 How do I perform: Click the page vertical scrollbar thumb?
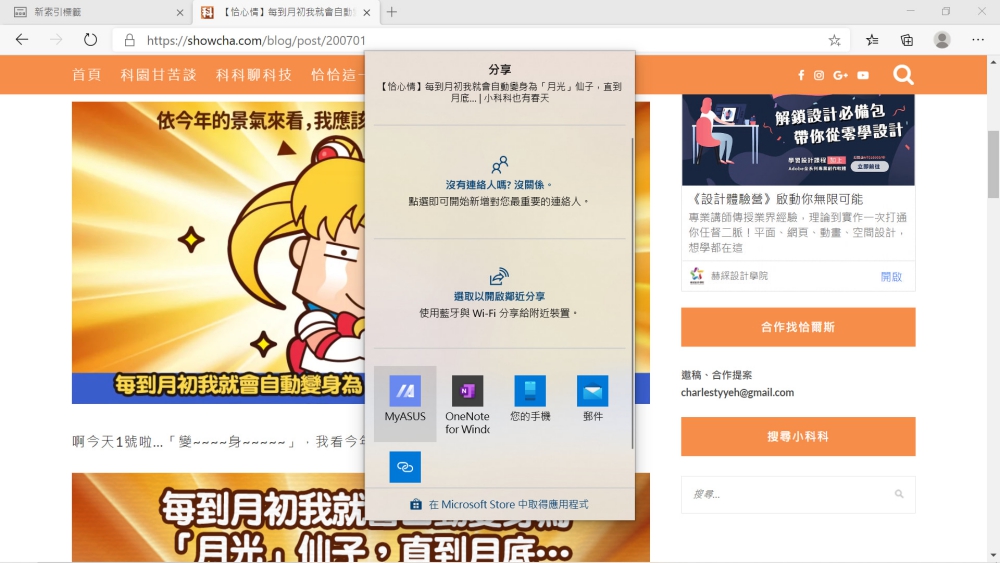(x=993, y=165)
